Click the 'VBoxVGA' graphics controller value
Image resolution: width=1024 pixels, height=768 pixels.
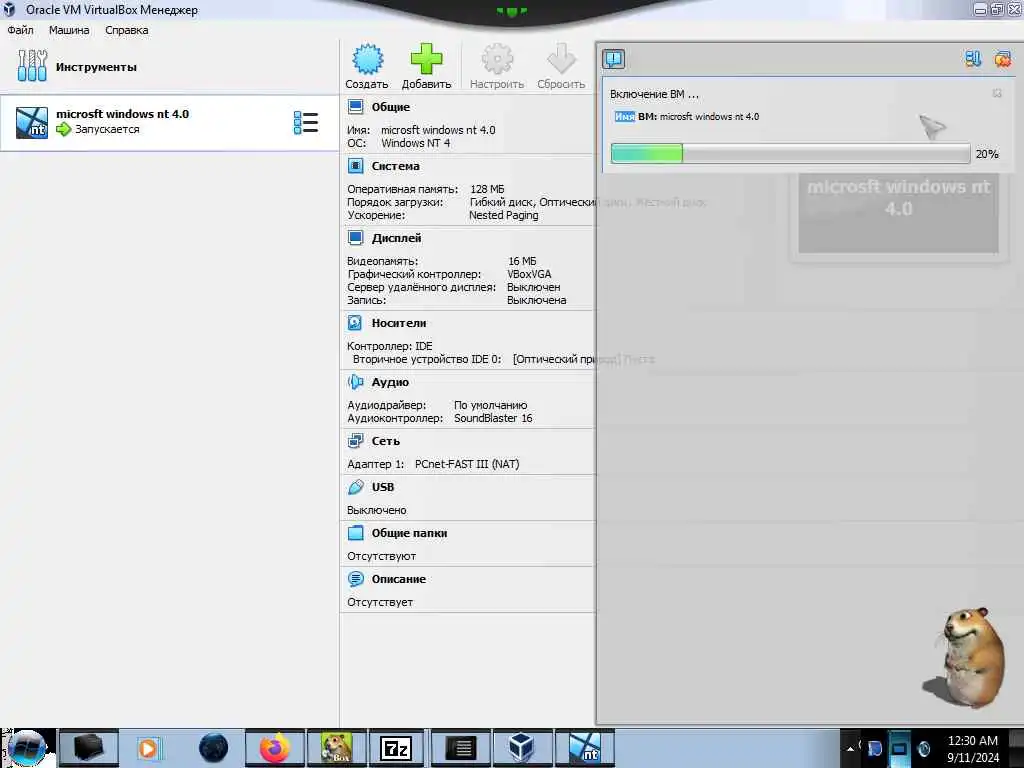coord(529,274)
